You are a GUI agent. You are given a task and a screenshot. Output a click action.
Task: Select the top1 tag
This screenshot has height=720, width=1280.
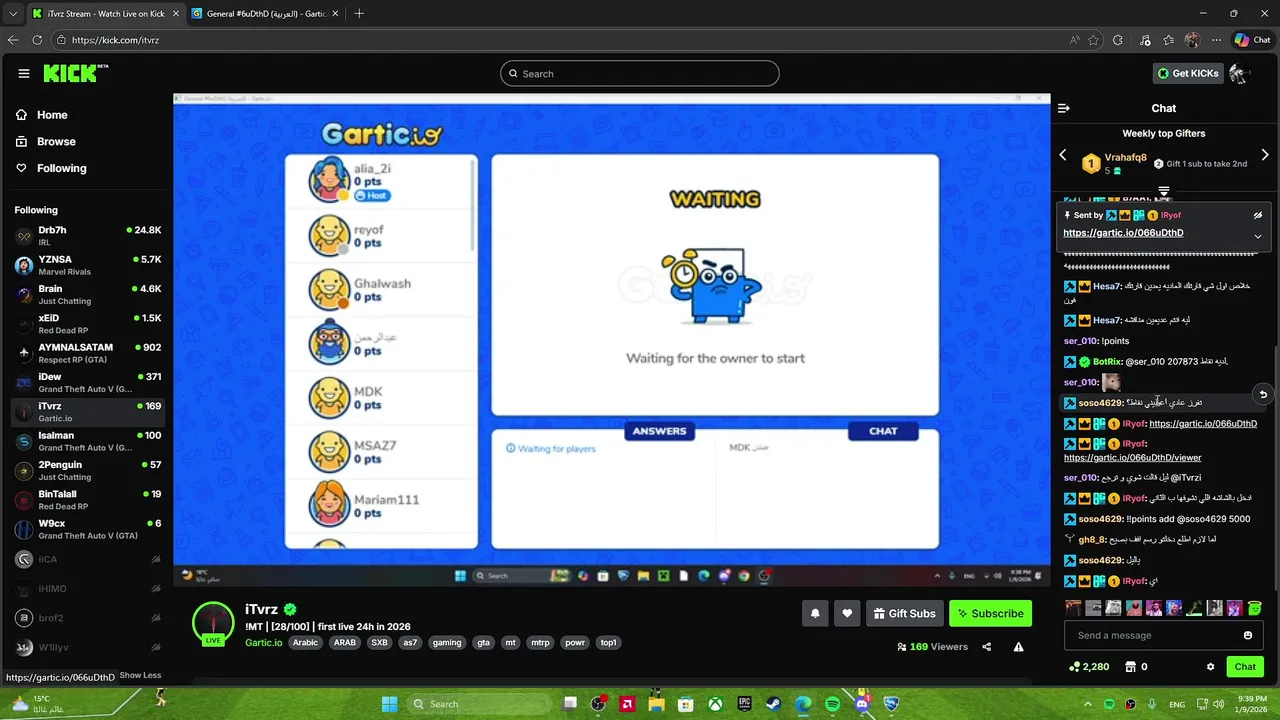tap(608, 642)
